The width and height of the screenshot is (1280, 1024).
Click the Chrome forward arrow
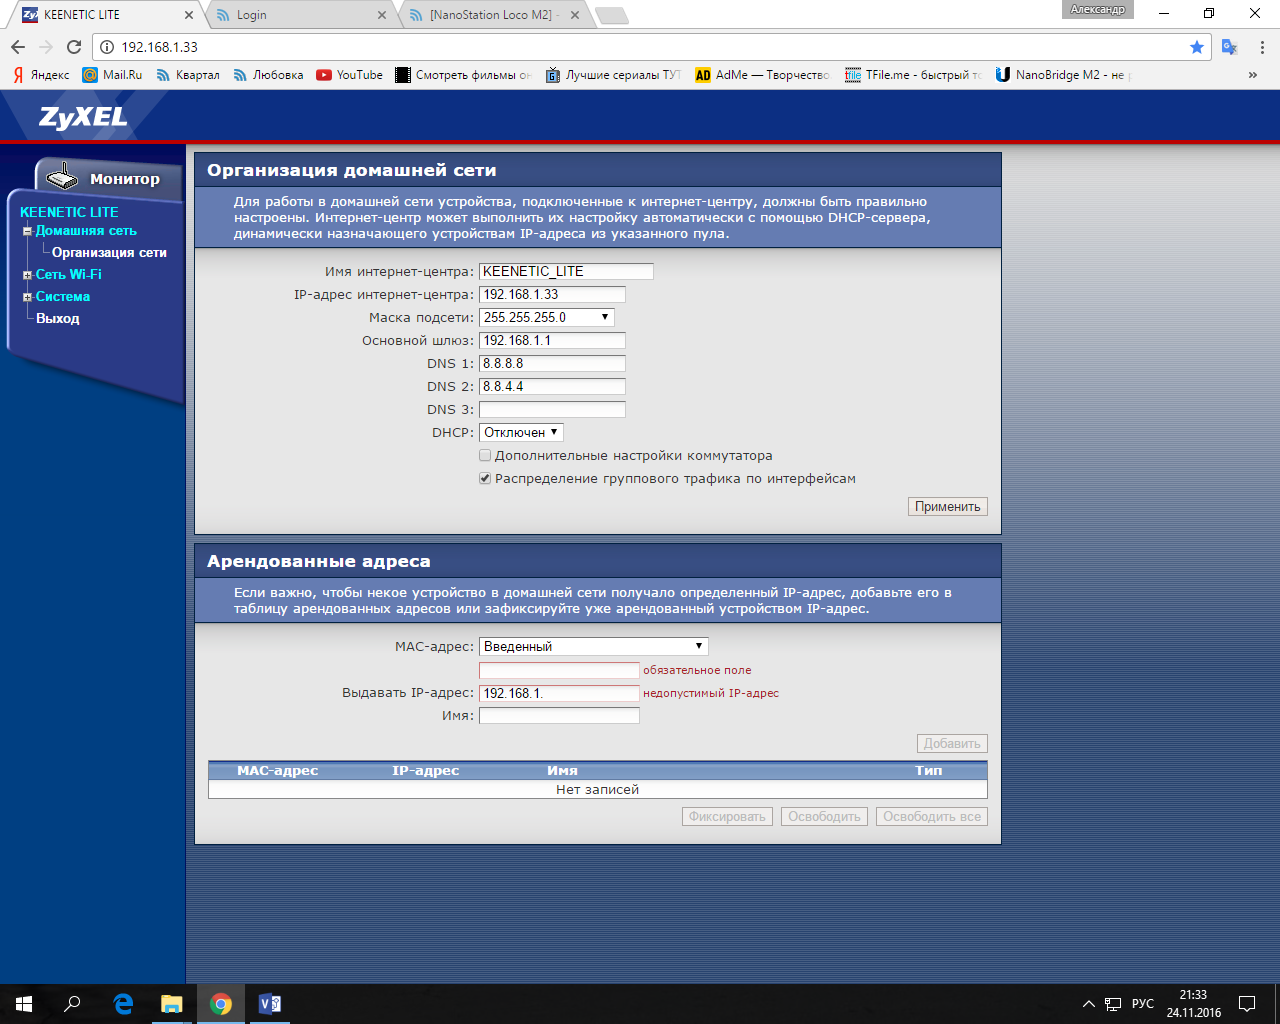[x=46, y=47]
